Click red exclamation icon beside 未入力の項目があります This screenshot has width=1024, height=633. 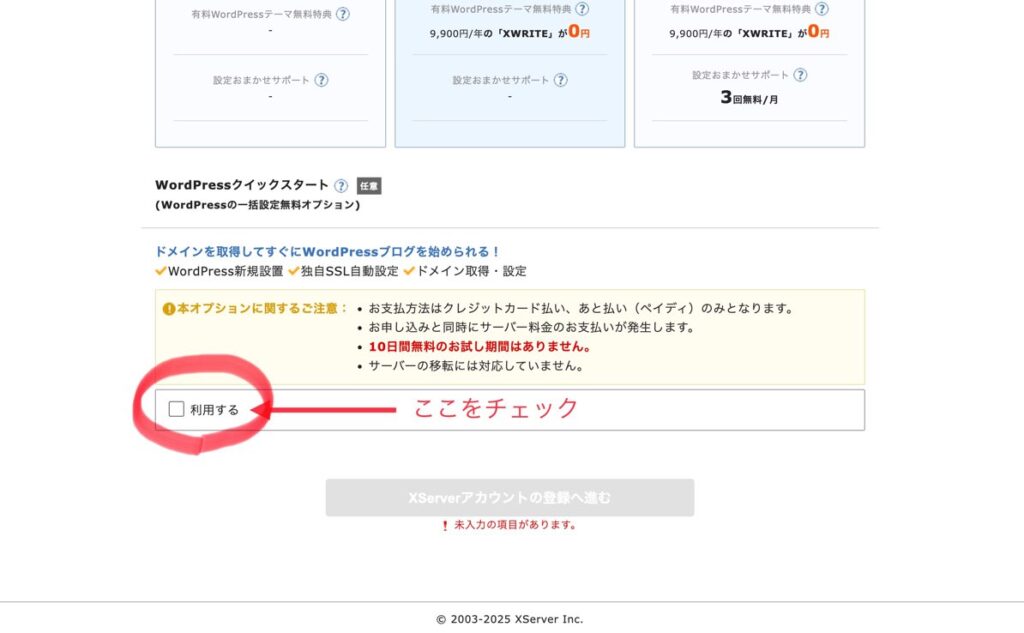coord(445,525)
